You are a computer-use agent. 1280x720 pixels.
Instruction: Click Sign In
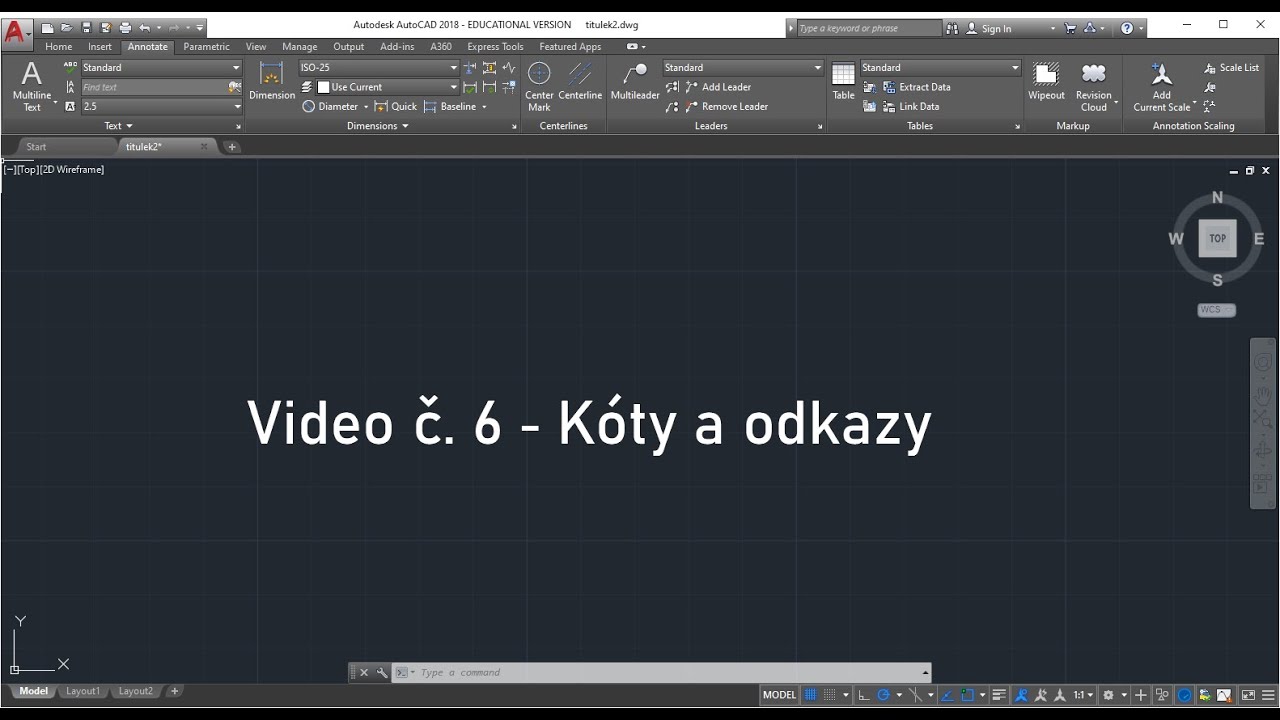pos(988,28)
